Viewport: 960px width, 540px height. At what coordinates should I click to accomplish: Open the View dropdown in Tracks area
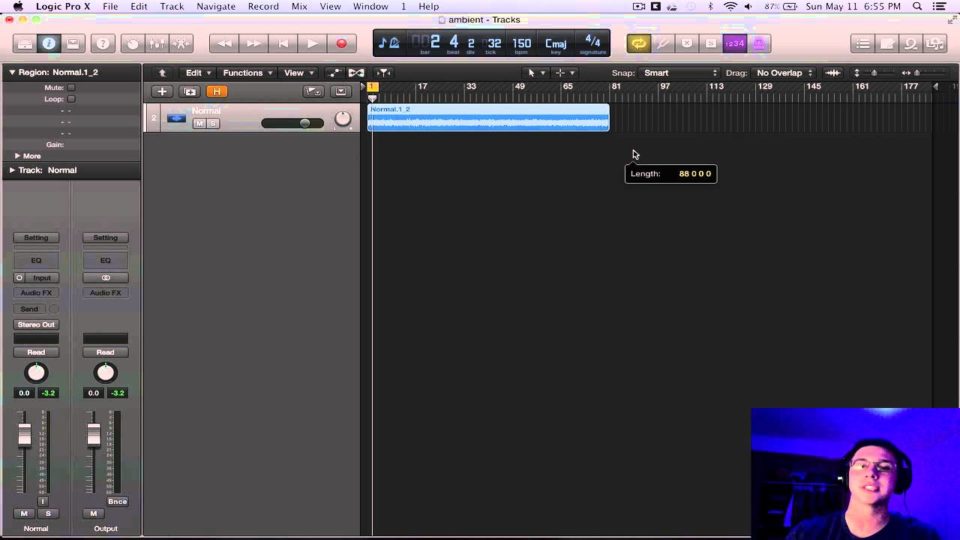click(299, 73)
